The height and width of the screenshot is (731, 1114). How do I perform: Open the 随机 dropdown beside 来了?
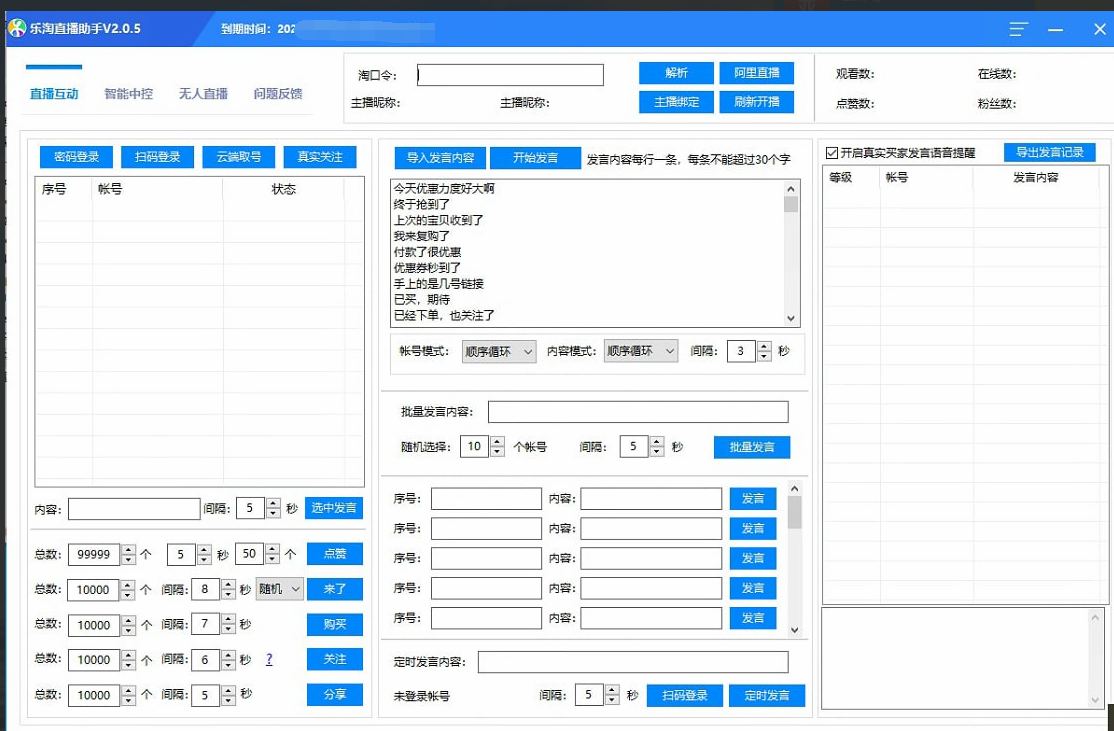[x=280, y=589]
